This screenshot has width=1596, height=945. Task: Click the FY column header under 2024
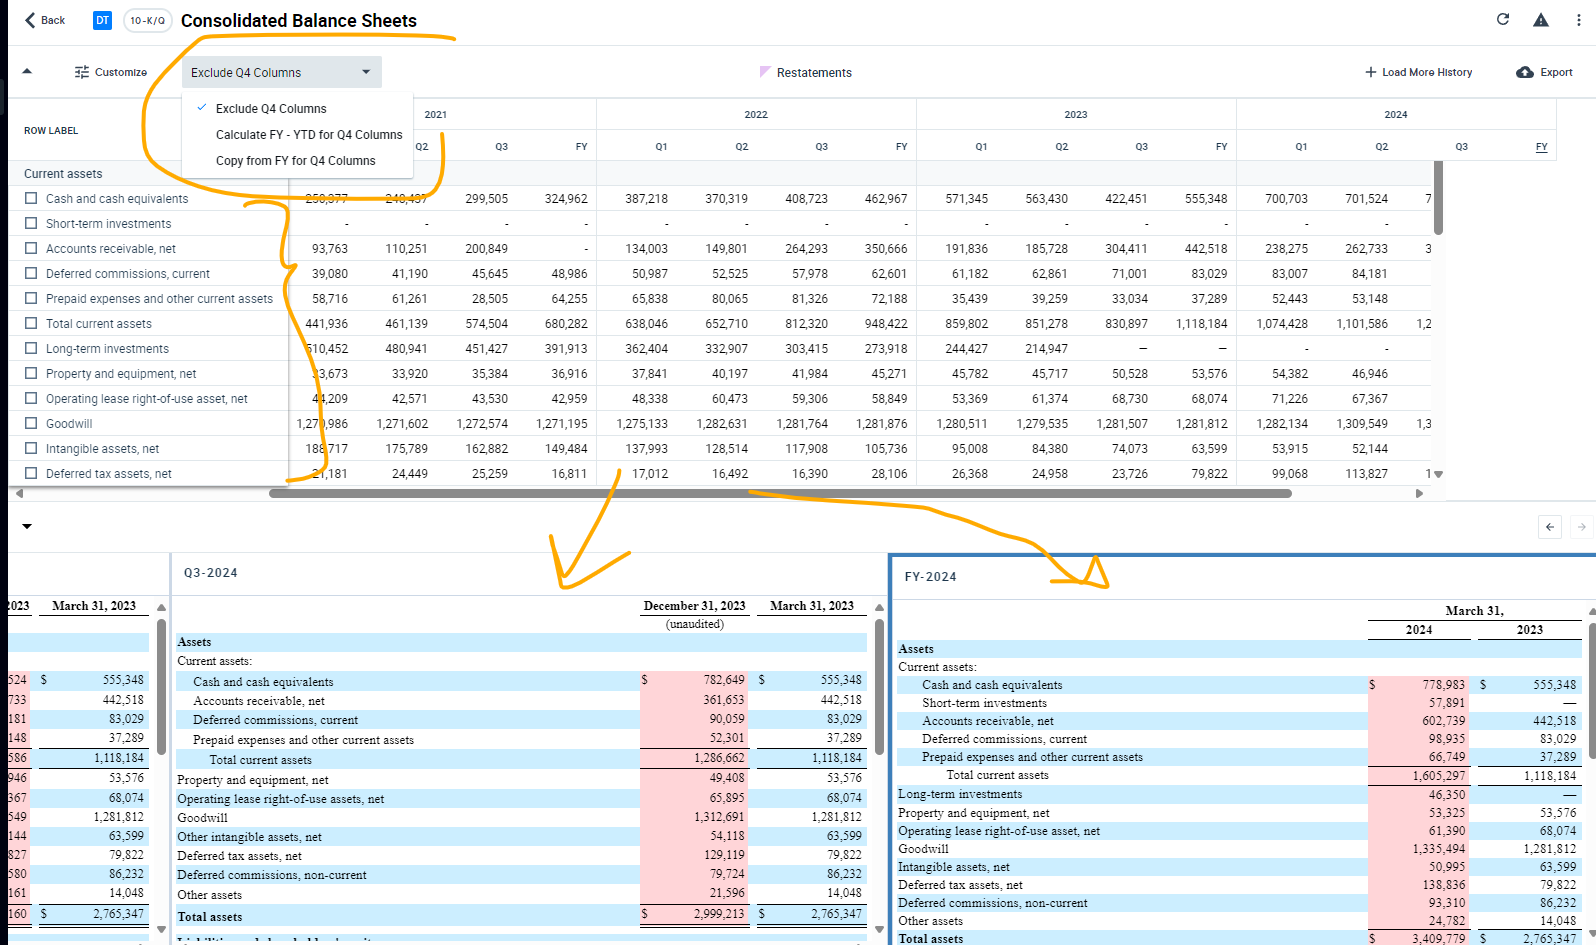click(1541, 146)
